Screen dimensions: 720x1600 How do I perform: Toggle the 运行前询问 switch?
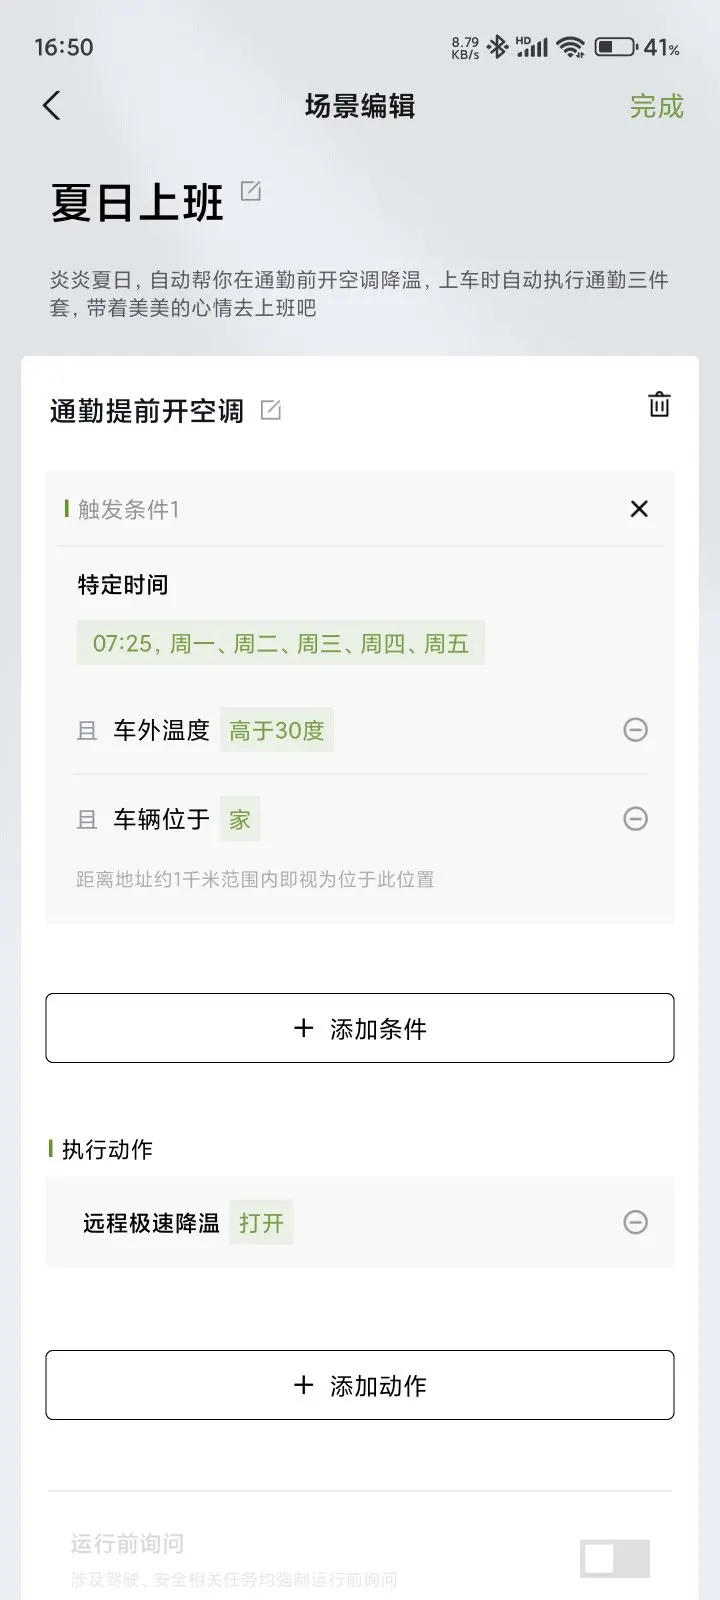[x=615, y=1558]
